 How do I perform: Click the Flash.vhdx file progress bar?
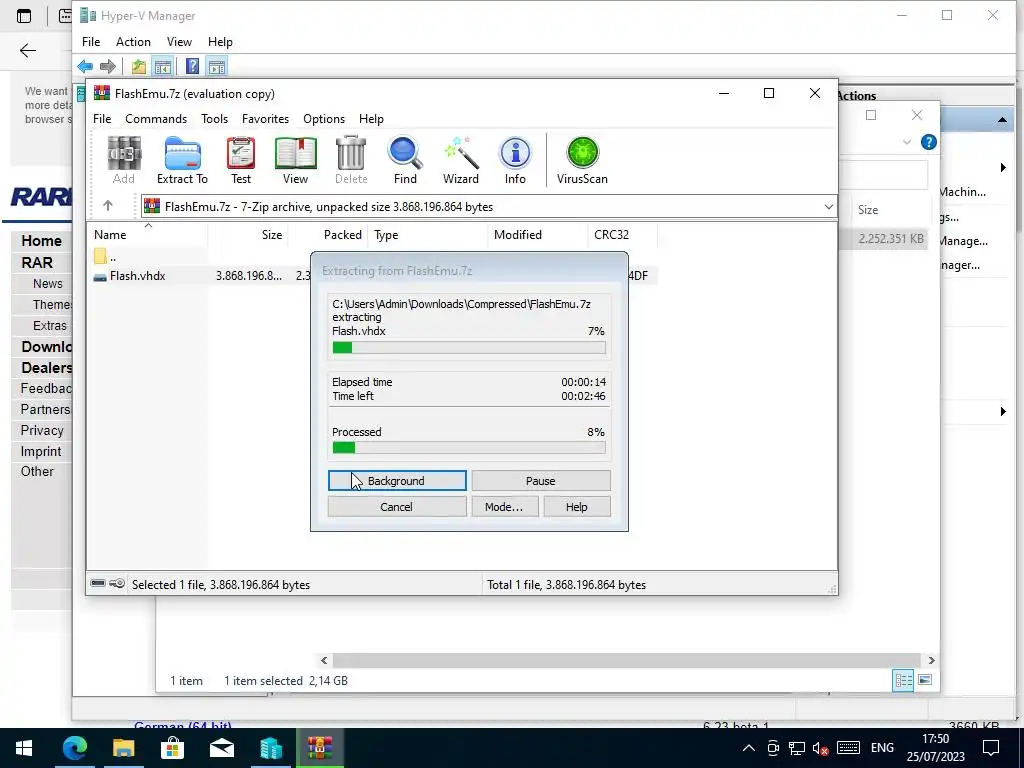tap(469, 347)
